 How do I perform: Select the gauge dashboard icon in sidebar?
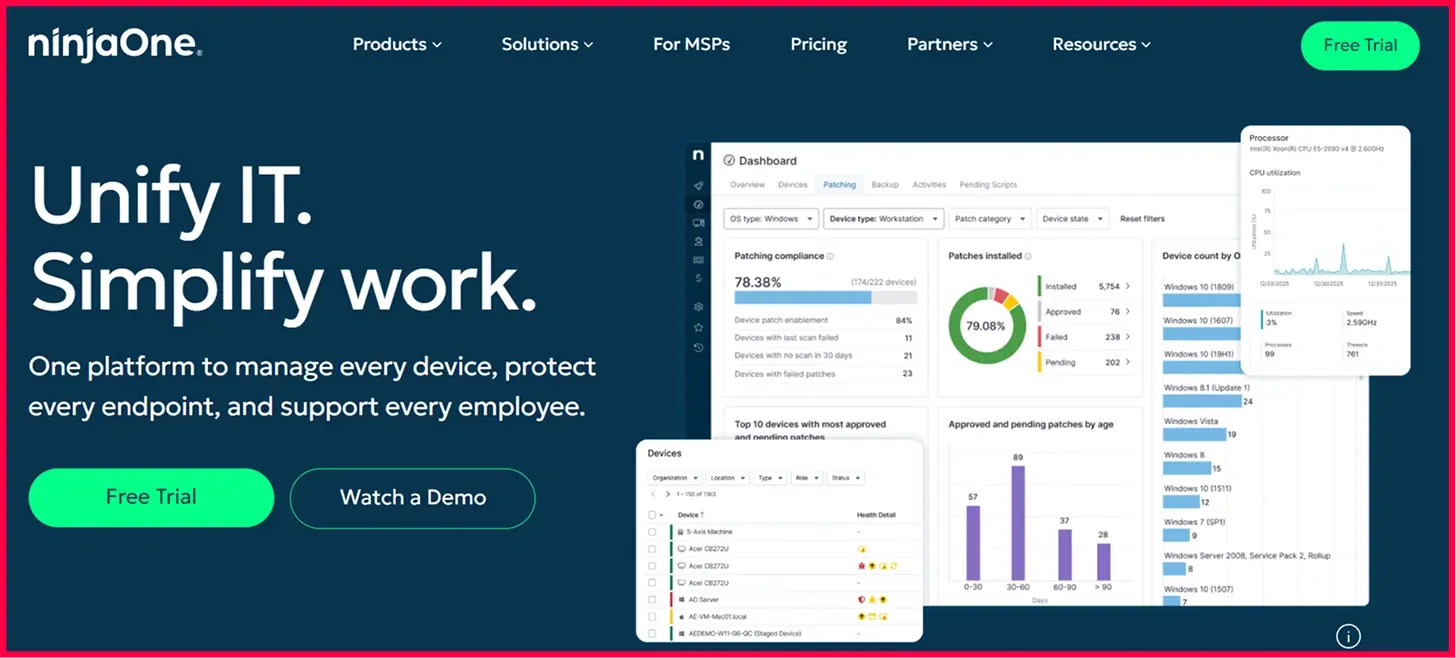point(698,204)
